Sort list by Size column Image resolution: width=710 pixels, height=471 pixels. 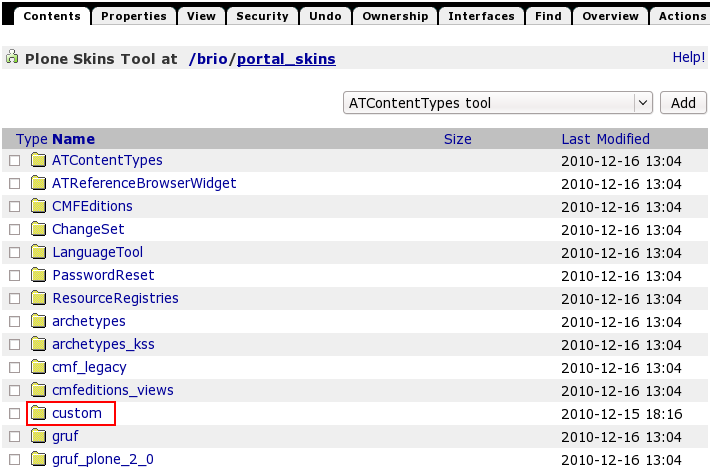(x=457, y=139)
